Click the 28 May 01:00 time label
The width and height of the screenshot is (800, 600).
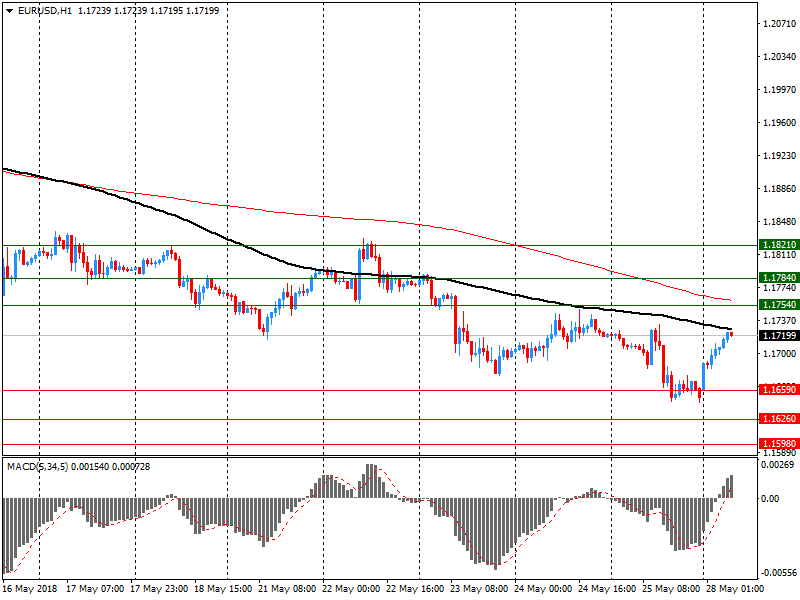click(735, 589)
